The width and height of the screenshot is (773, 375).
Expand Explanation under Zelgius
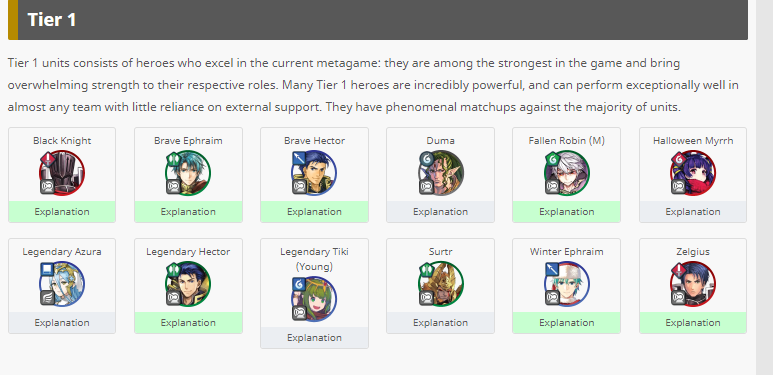click(x=693, y=323)
